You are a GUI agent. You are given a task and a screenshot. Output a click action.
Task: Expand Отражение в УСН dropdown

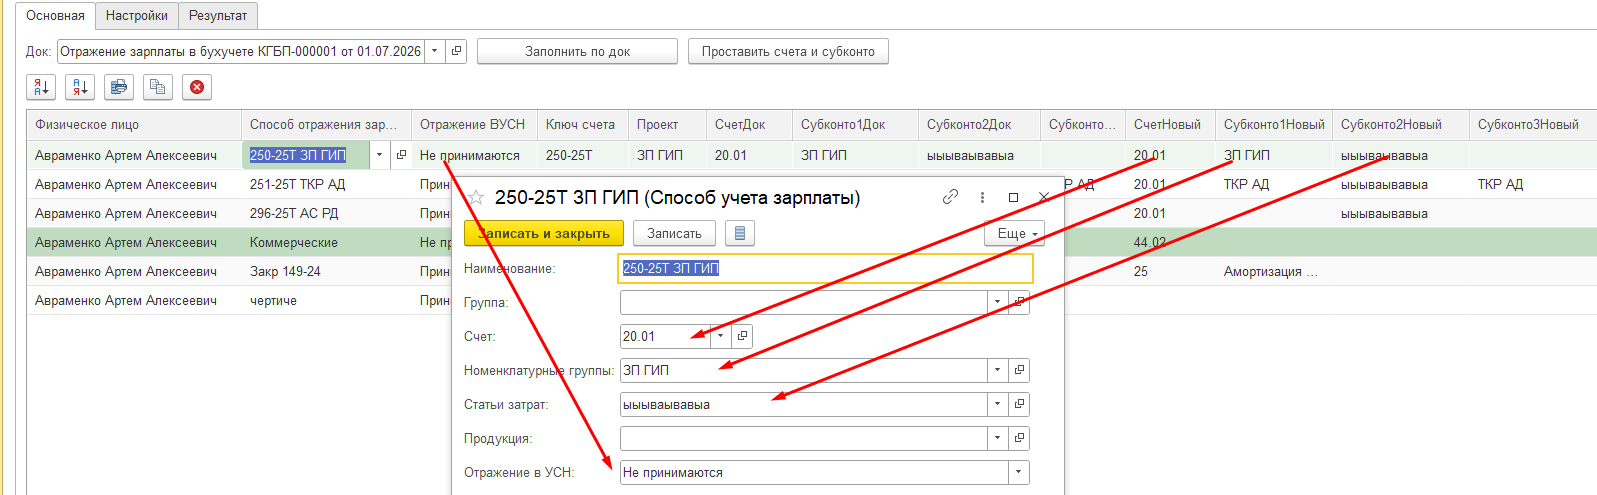pyautogui.click(x=1019, y=472)
